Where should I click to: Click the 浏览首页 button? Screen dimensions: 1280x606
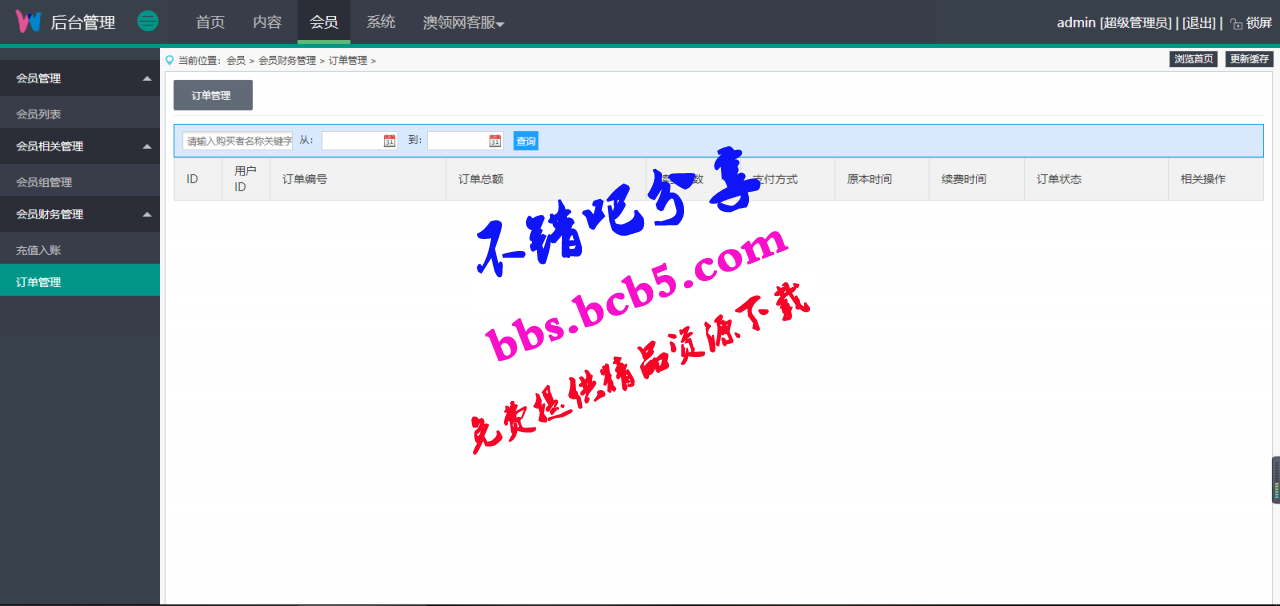pyautogui.click(x=1193, y=59)
